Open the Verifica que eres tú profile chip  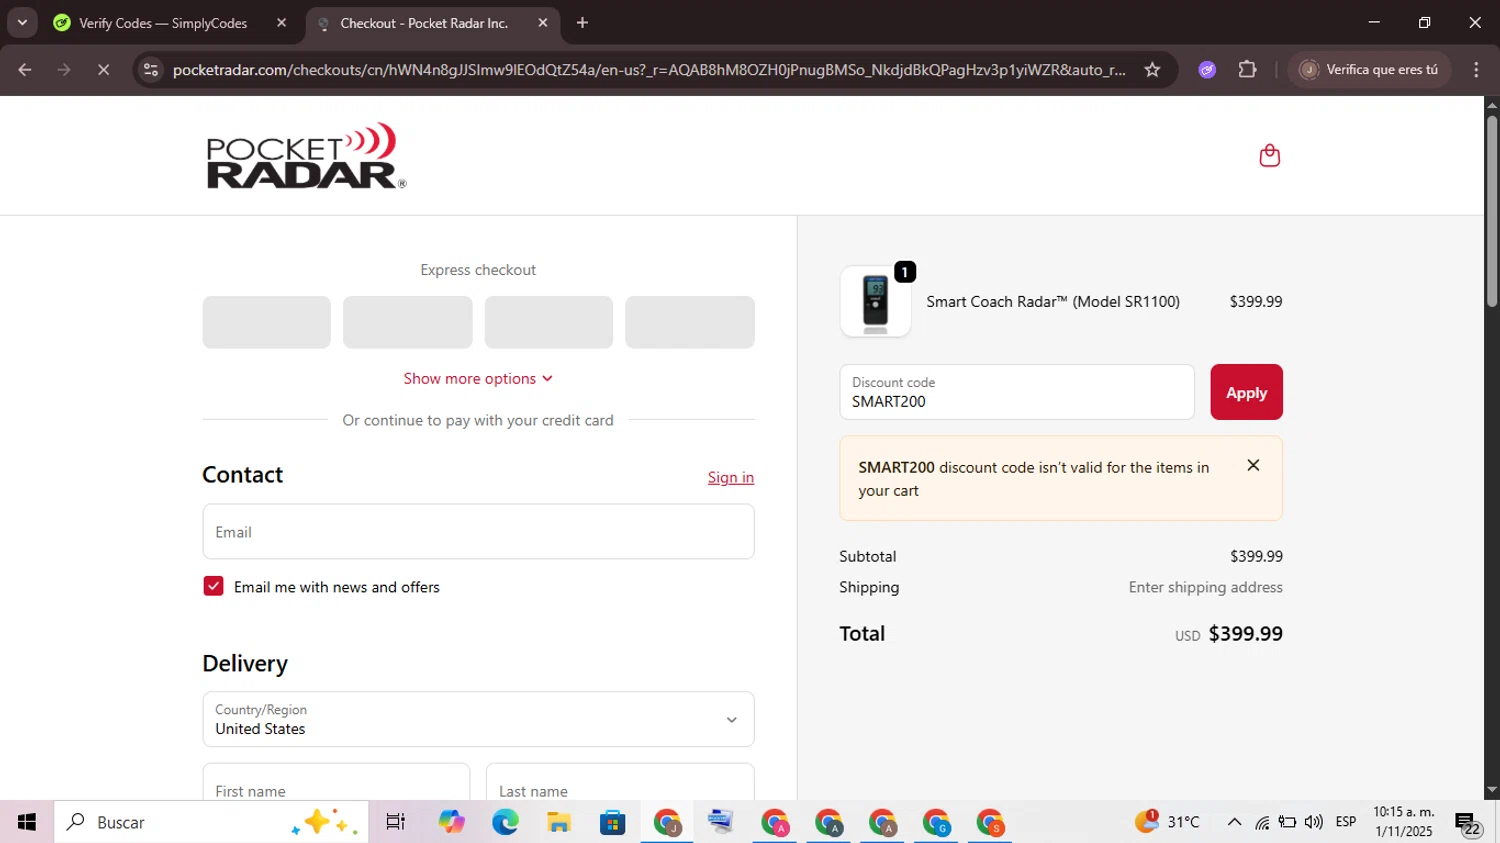pyautogui.click(x=1369, y=69)
